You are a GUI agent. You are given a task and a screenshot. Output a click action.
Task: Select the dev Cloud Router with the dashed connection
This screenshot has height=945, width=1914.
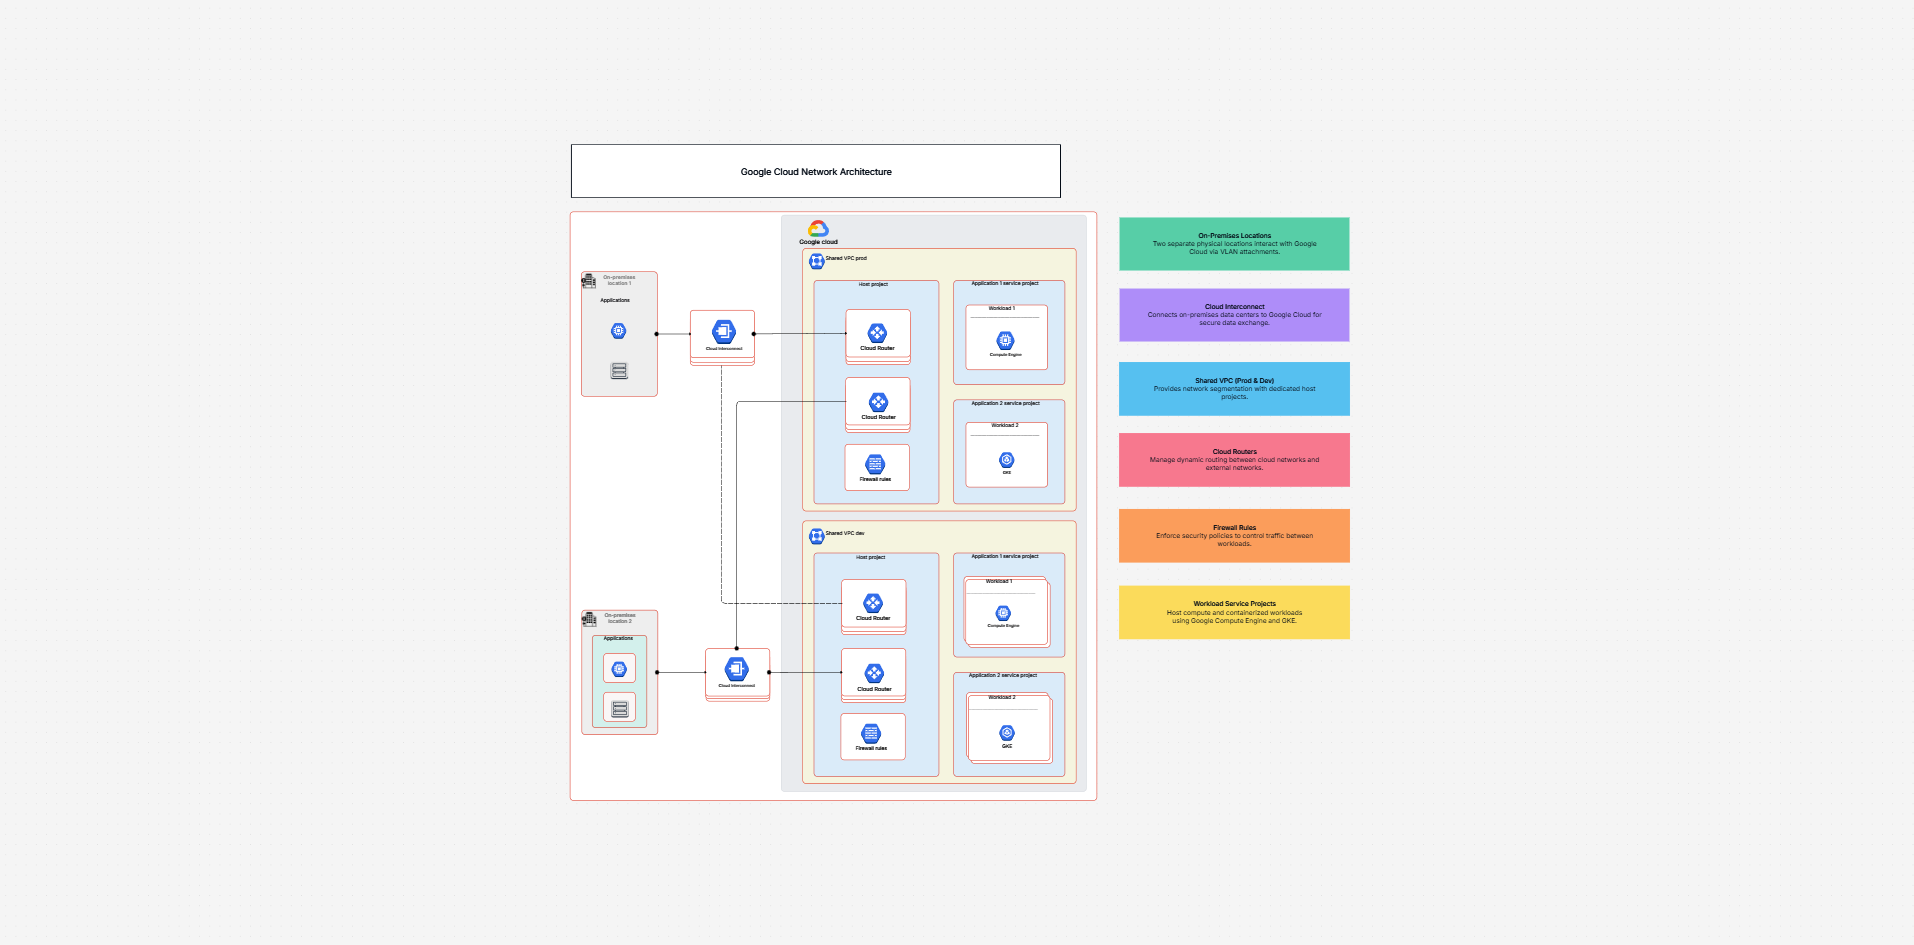click(x=873, y=603)
